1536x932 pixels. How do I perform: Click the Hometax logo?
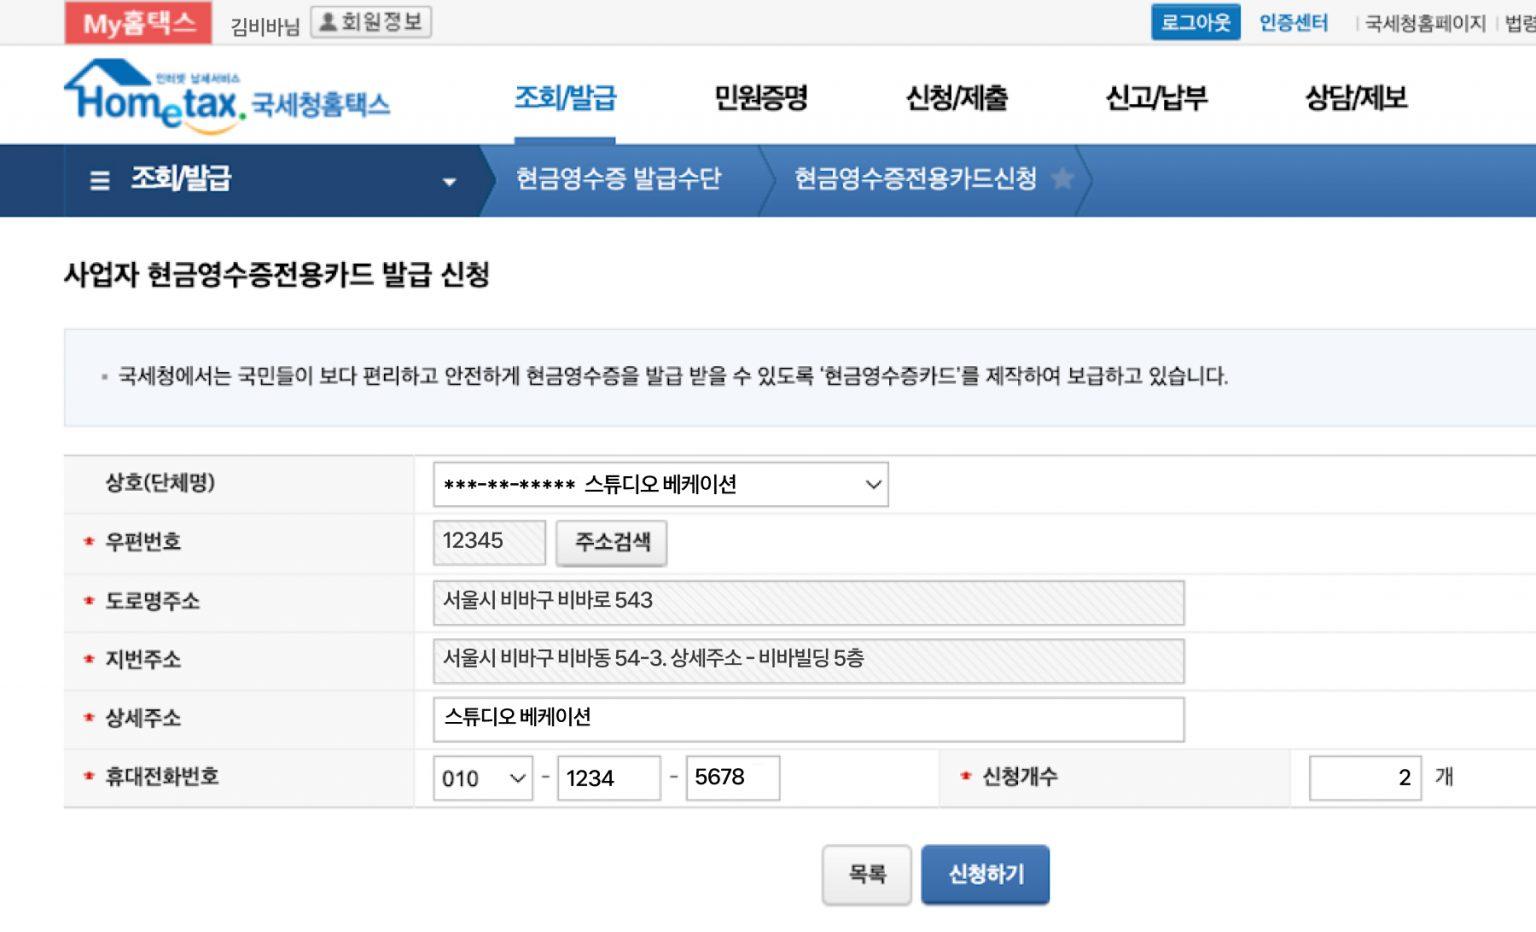[227, 97]
